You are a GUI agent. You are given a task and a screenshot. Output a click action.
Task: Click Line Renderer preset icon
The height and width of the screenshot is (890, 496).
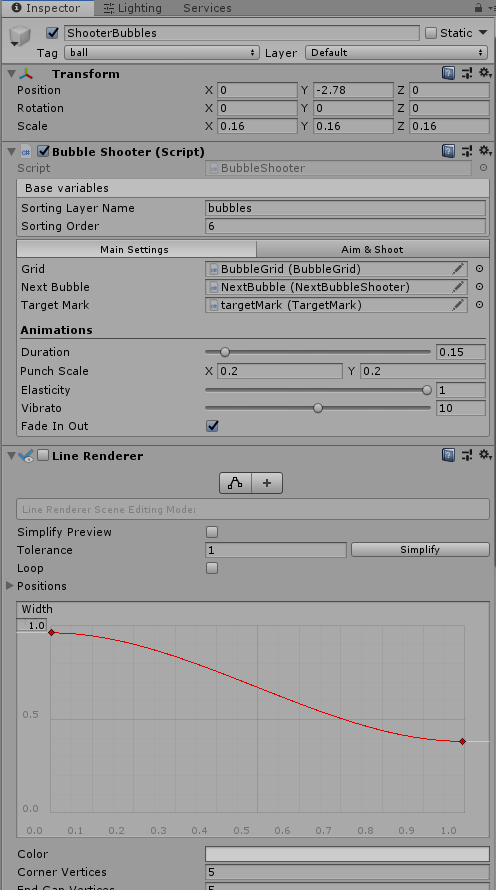click(x=466, y=455)
